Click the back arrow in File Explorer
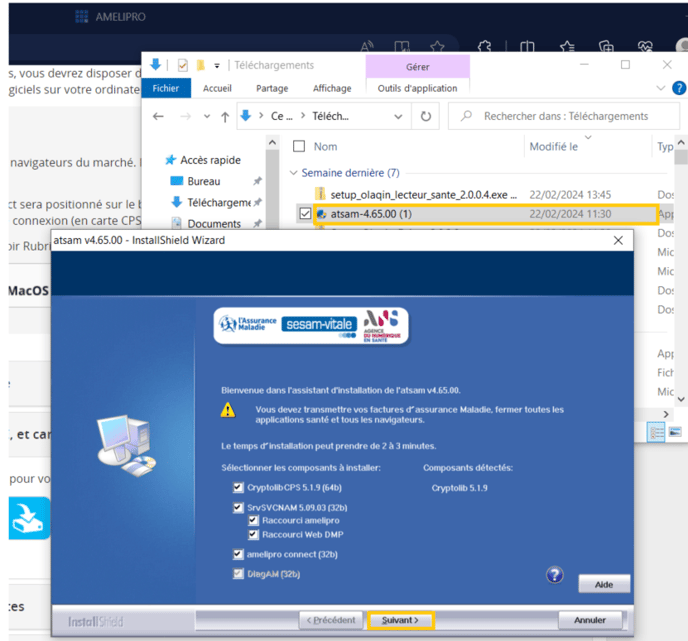The width and height of the screenshot is (688, 641). pyautogui.click(x=157, y=116)
